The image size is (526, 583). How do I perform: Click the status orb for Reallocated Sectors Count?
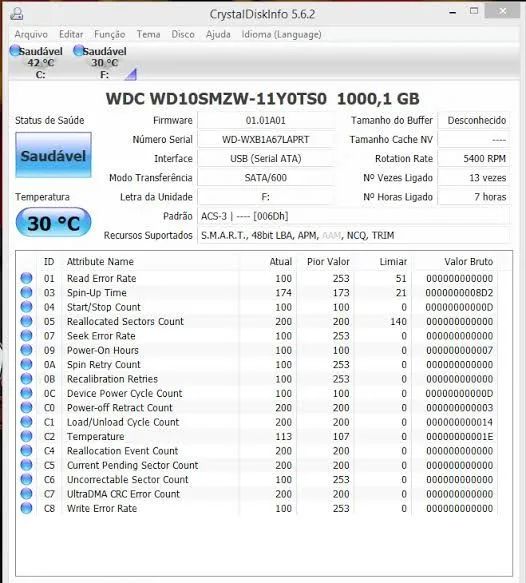[26, 321]
